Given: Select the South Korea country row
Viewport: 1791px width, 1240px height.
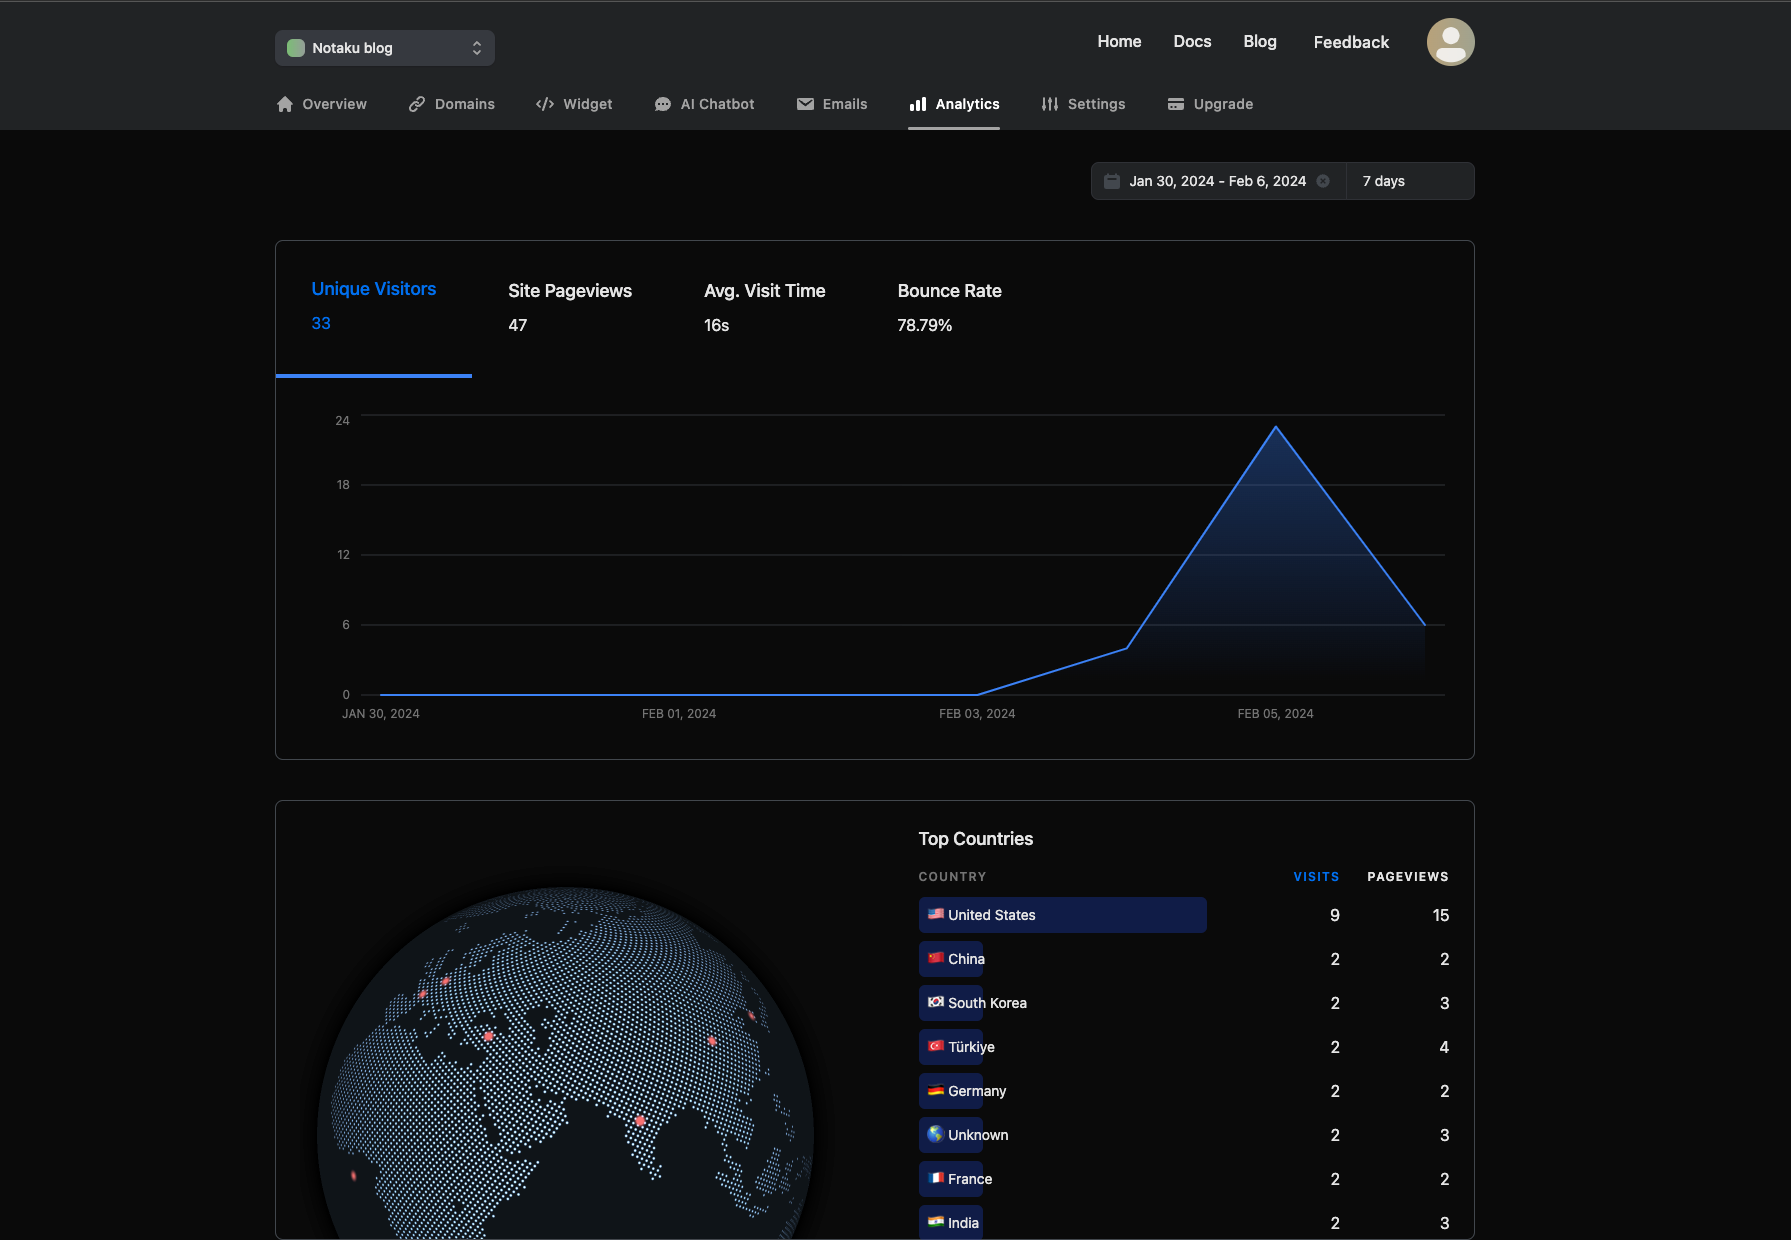Looking at the screenshot, I should [1184, 1003].
